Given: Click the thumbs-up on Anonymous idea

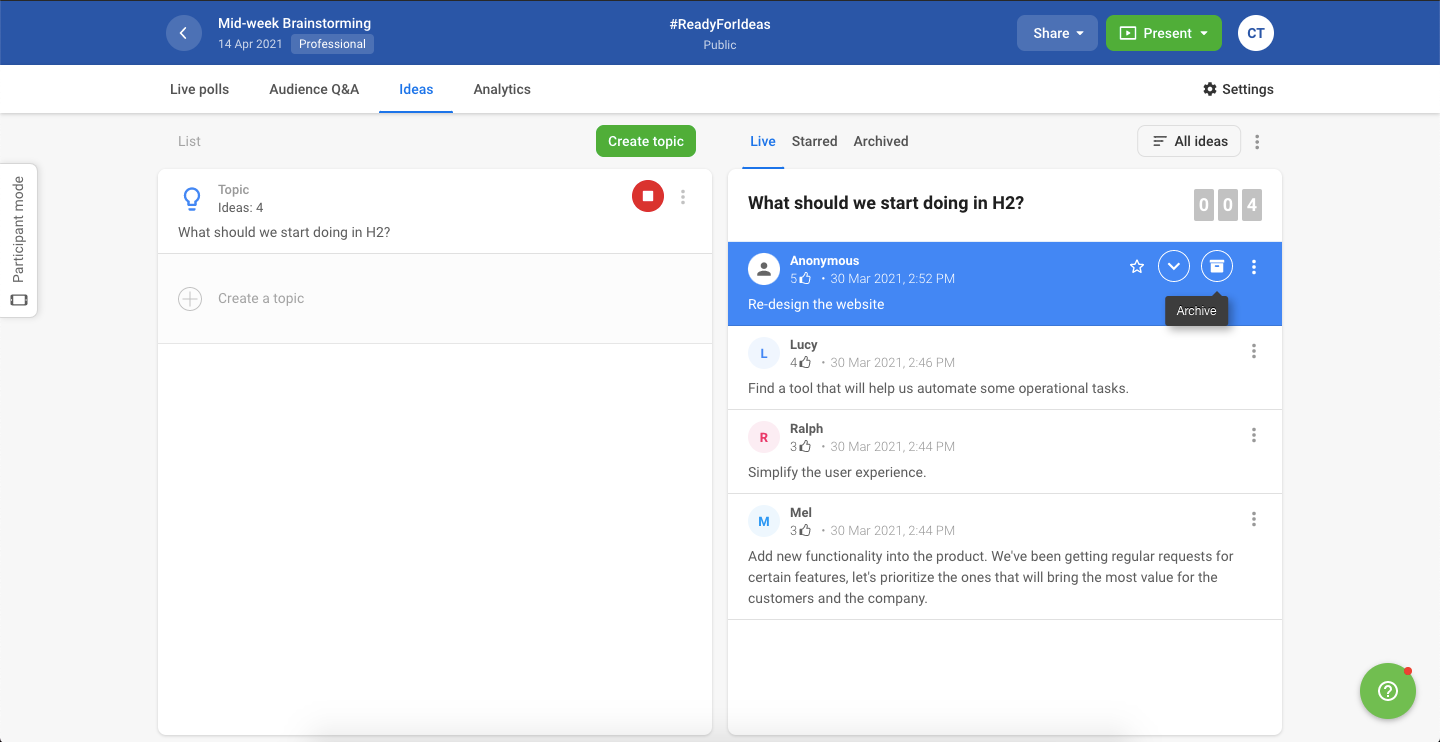Looking at the screenshot, I should (x=805, y=278).
